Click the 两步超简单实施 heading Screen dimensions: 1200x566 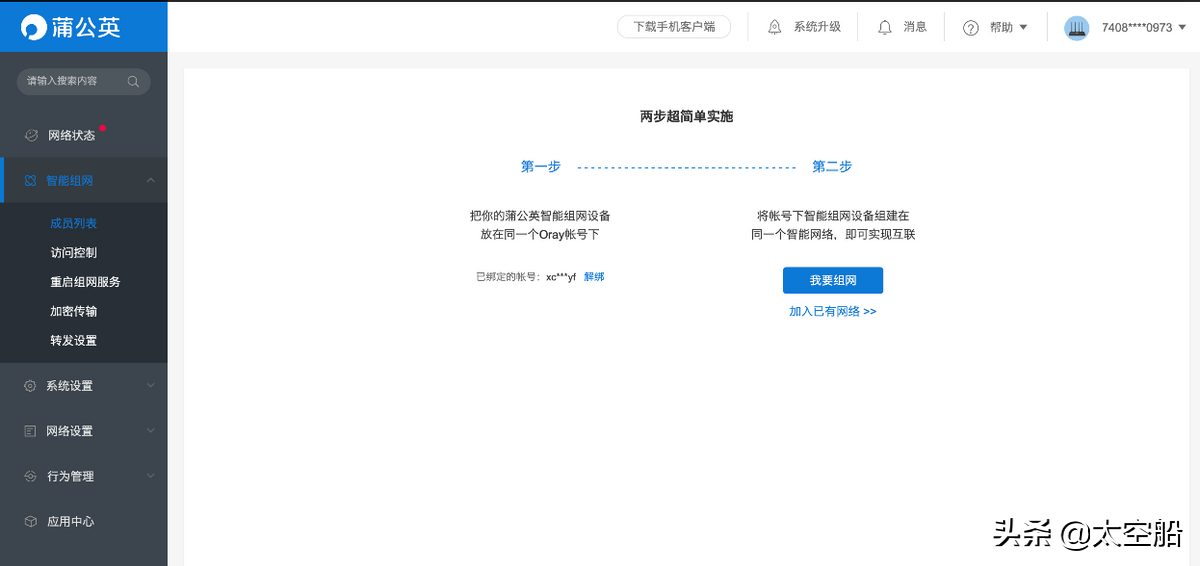(686, 117)
